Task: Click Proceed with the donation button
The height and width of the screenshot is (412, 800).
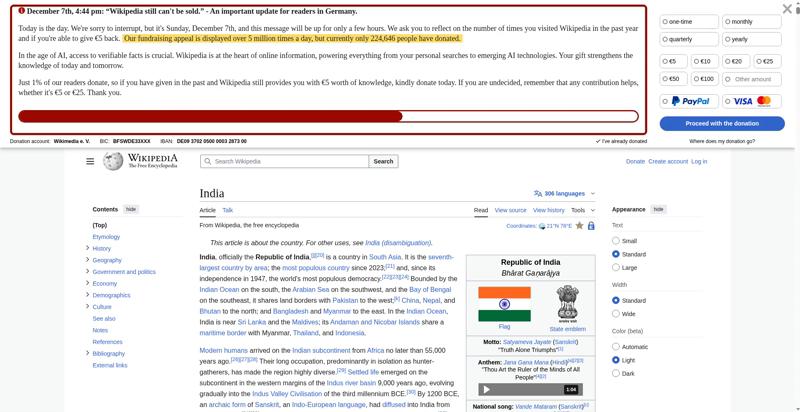Action: (722, 123)
